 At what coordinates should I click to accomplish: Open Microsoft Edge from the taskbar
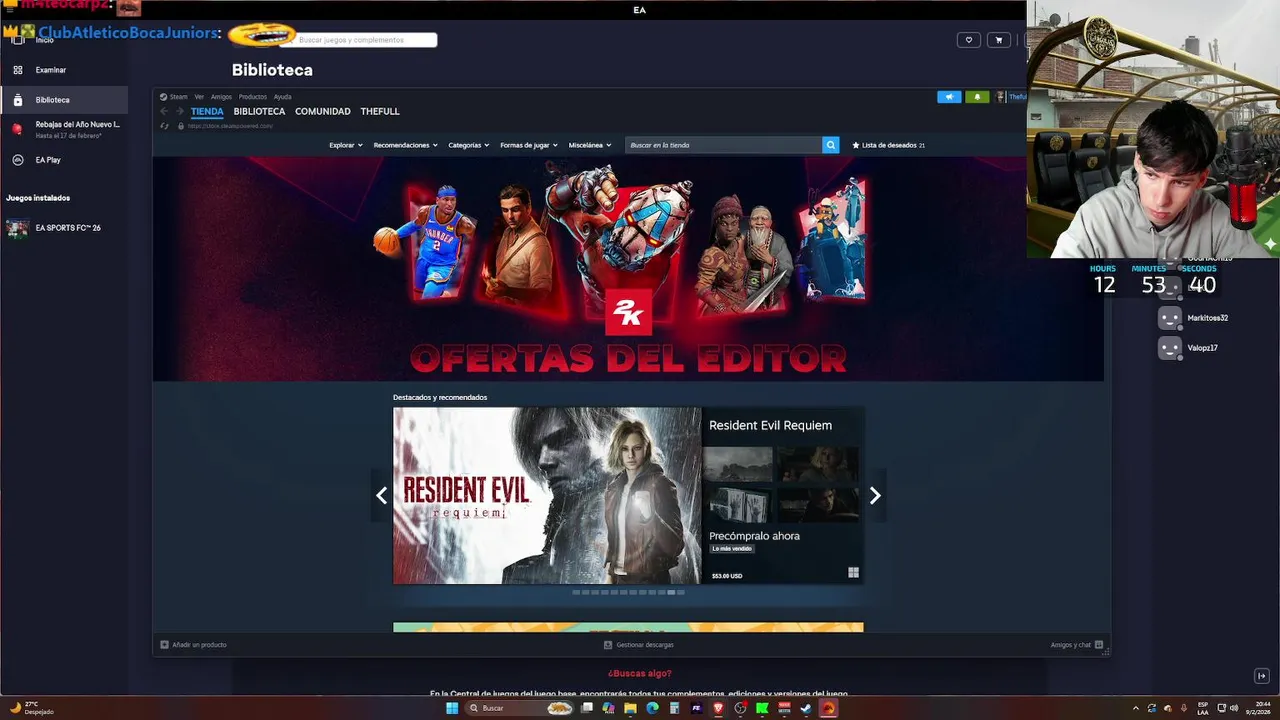(x=652, y=708)
